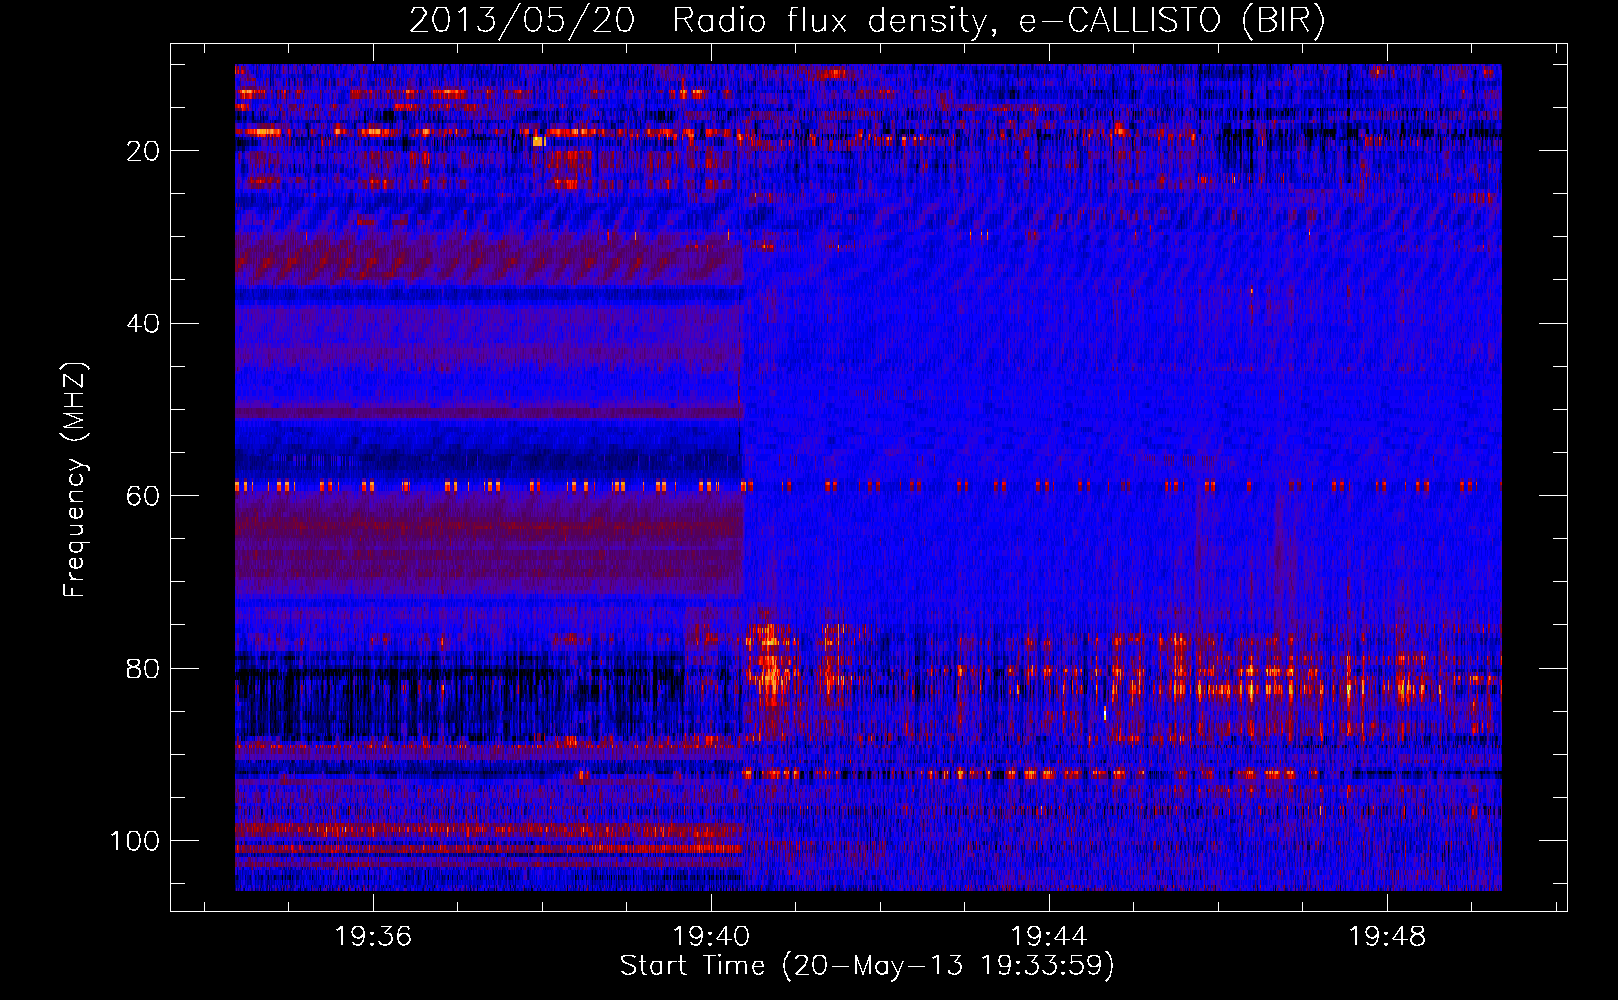The image size is (1618, 1000).
Task: Click the 19:40 time tick label
Action: 711,937
